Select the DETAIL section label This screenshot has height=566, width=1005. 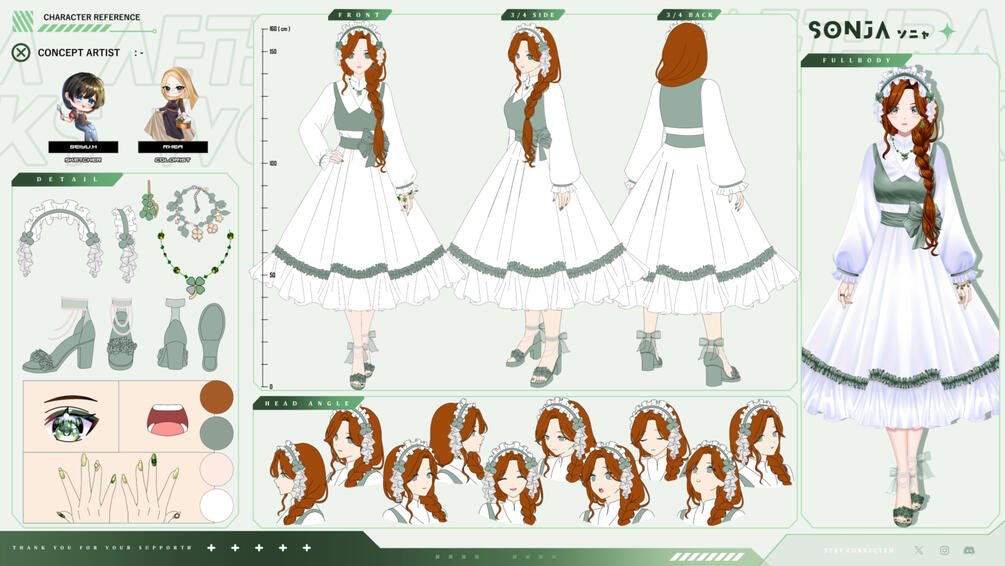pyautogui.click(x=67, y=179)
